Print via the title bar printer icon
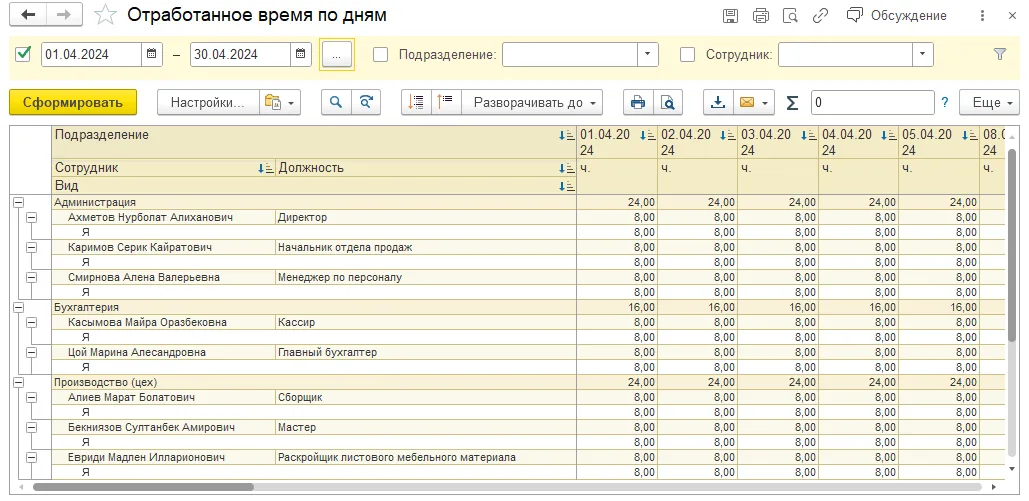1029x501 pixels. [761, 16]
